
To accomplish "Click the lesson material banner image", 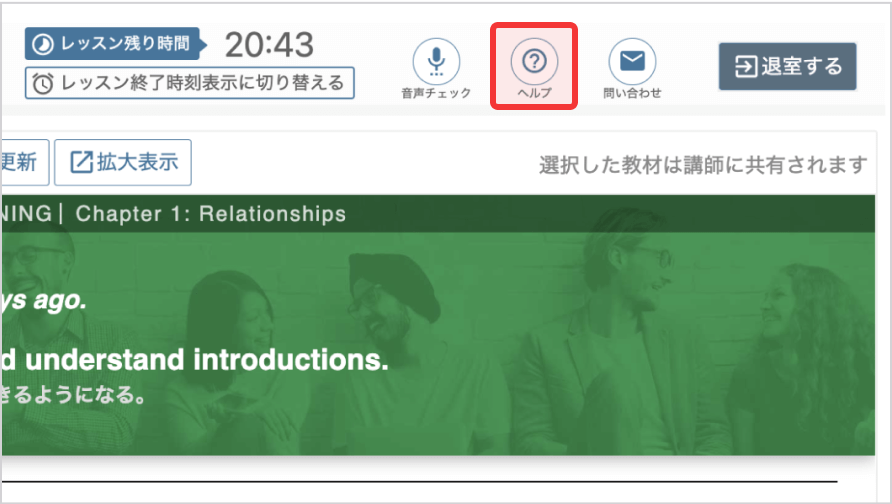I will pos(437,325).
